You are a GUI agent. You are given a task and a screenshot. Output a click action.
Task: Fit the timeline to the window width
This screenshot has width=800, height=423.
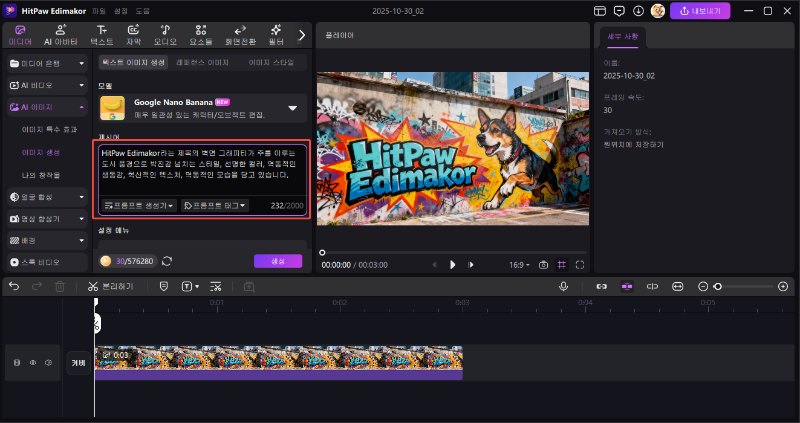pos(678,287)
